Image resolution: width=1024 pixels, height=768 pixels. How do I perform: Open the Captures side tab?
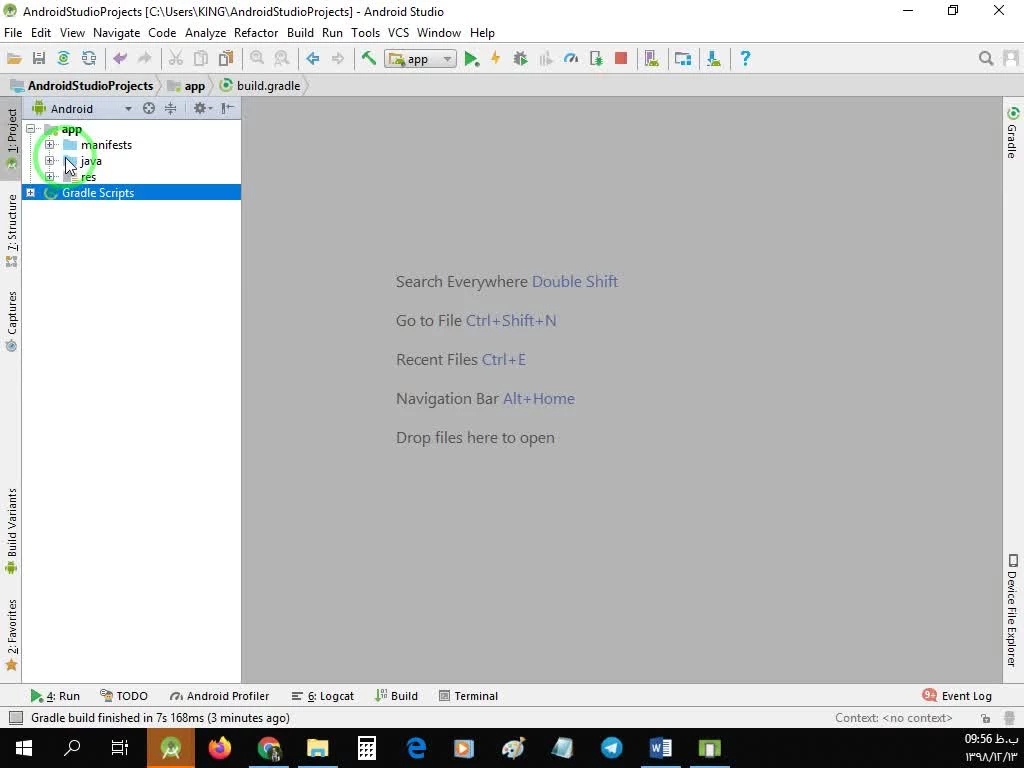coord(12,321)
